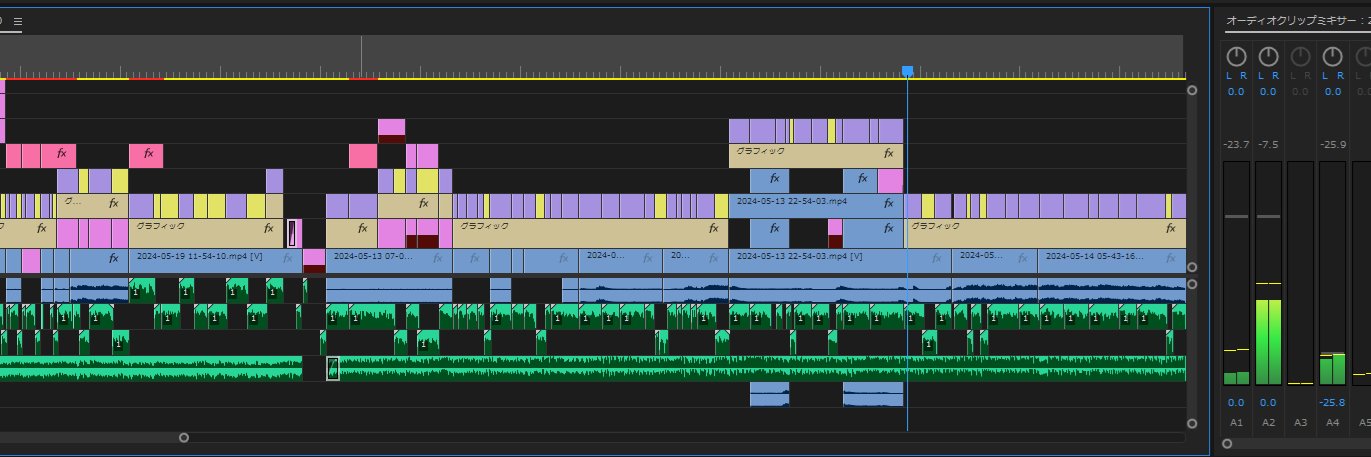Adjust the A2 pan knob

[x=1268, y=56]
